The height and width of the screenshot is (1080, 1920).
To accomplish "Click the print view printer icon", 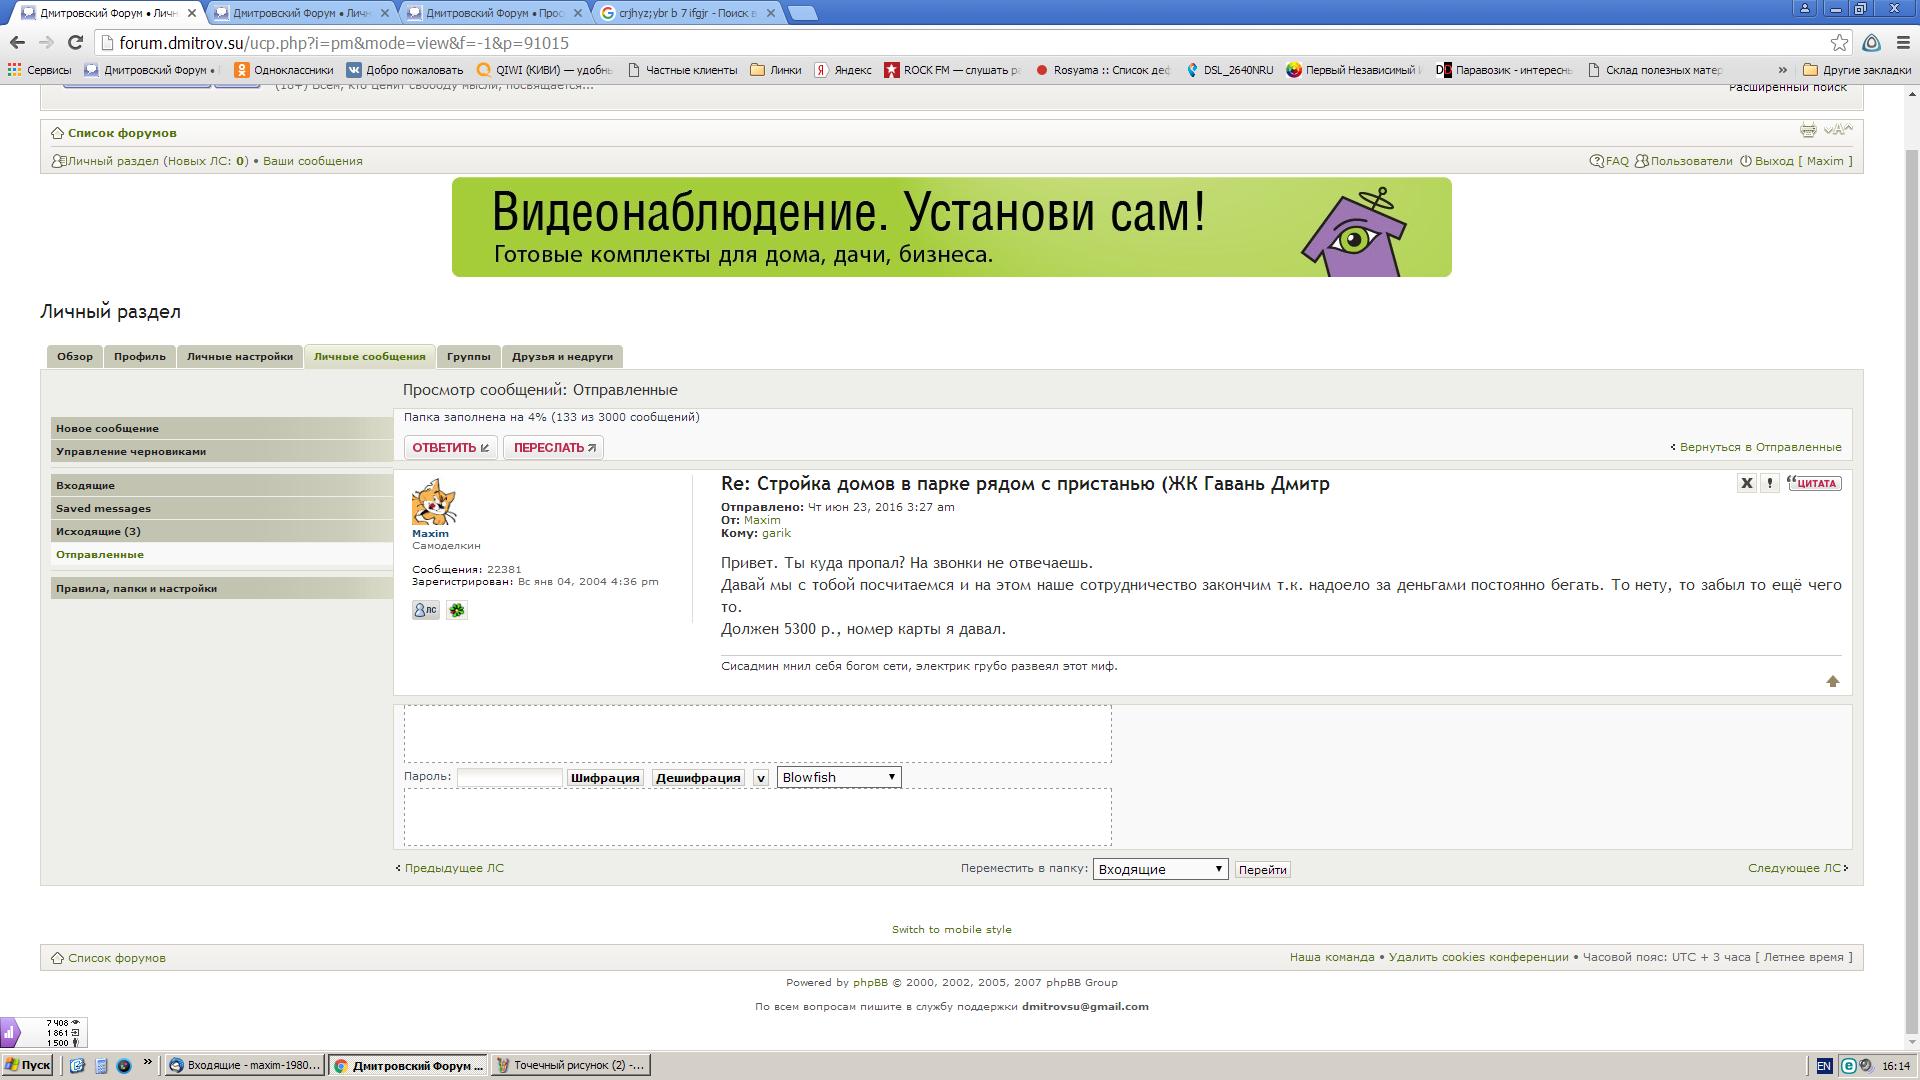I will click(x=1807, y=130).
